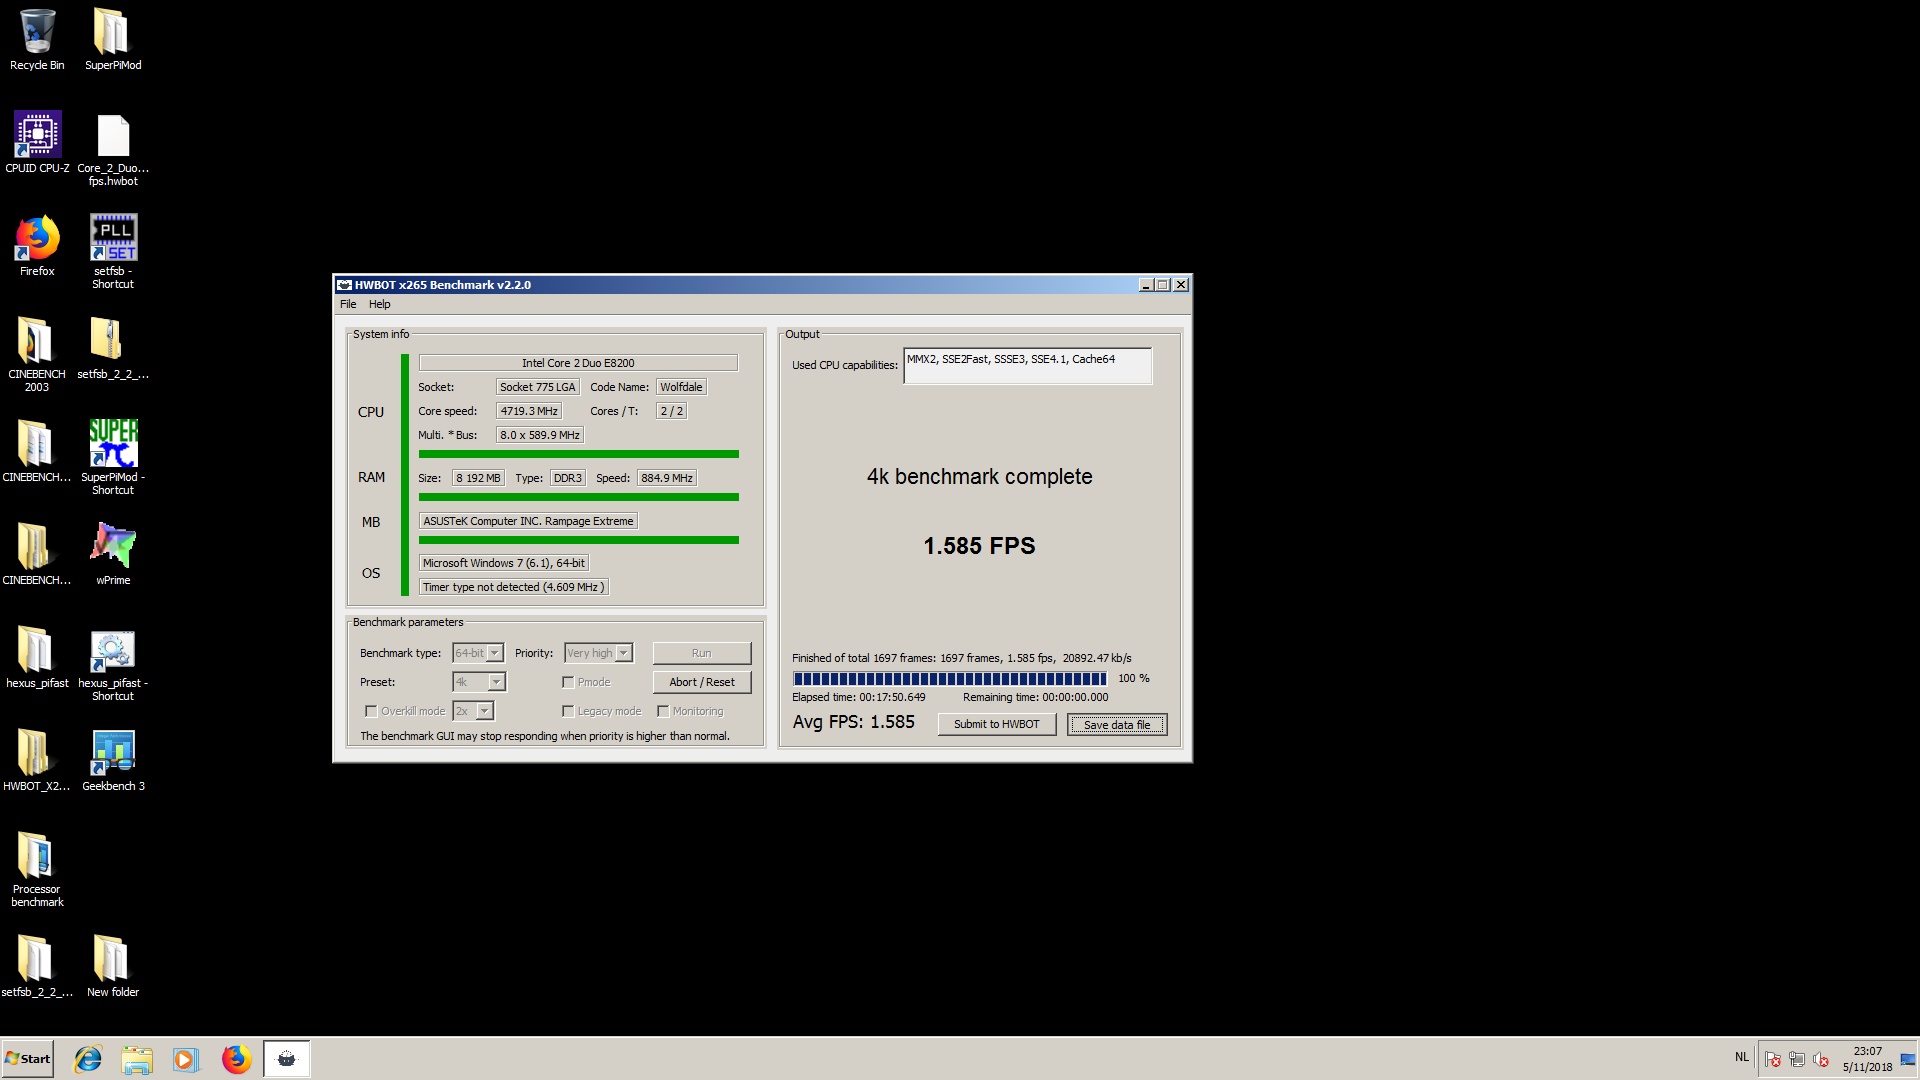Click the DDR3 RAM type value

[x=568, y=479]
